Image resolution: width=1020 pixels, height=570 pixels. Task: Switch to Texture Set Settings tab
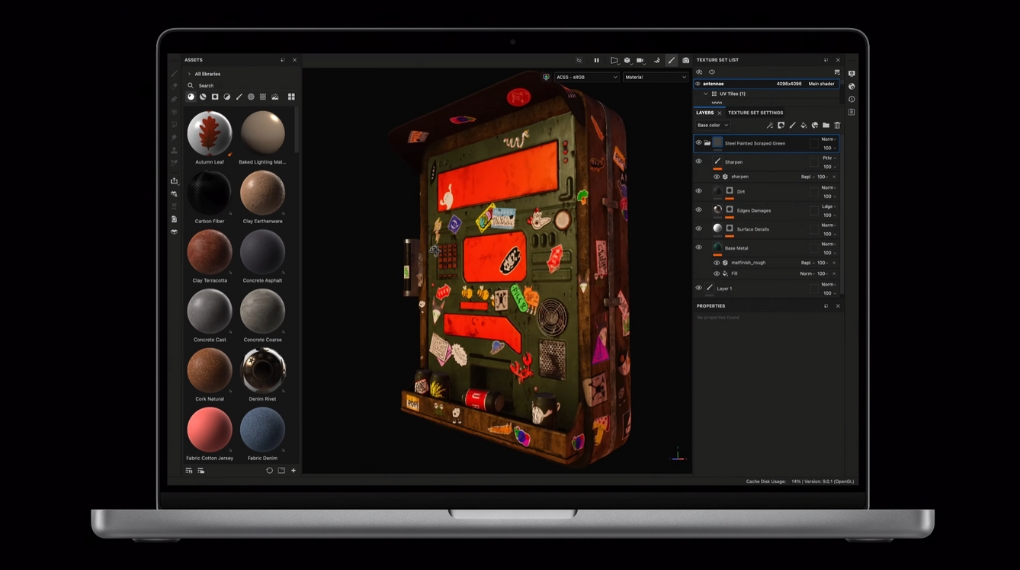coord(755,113)
